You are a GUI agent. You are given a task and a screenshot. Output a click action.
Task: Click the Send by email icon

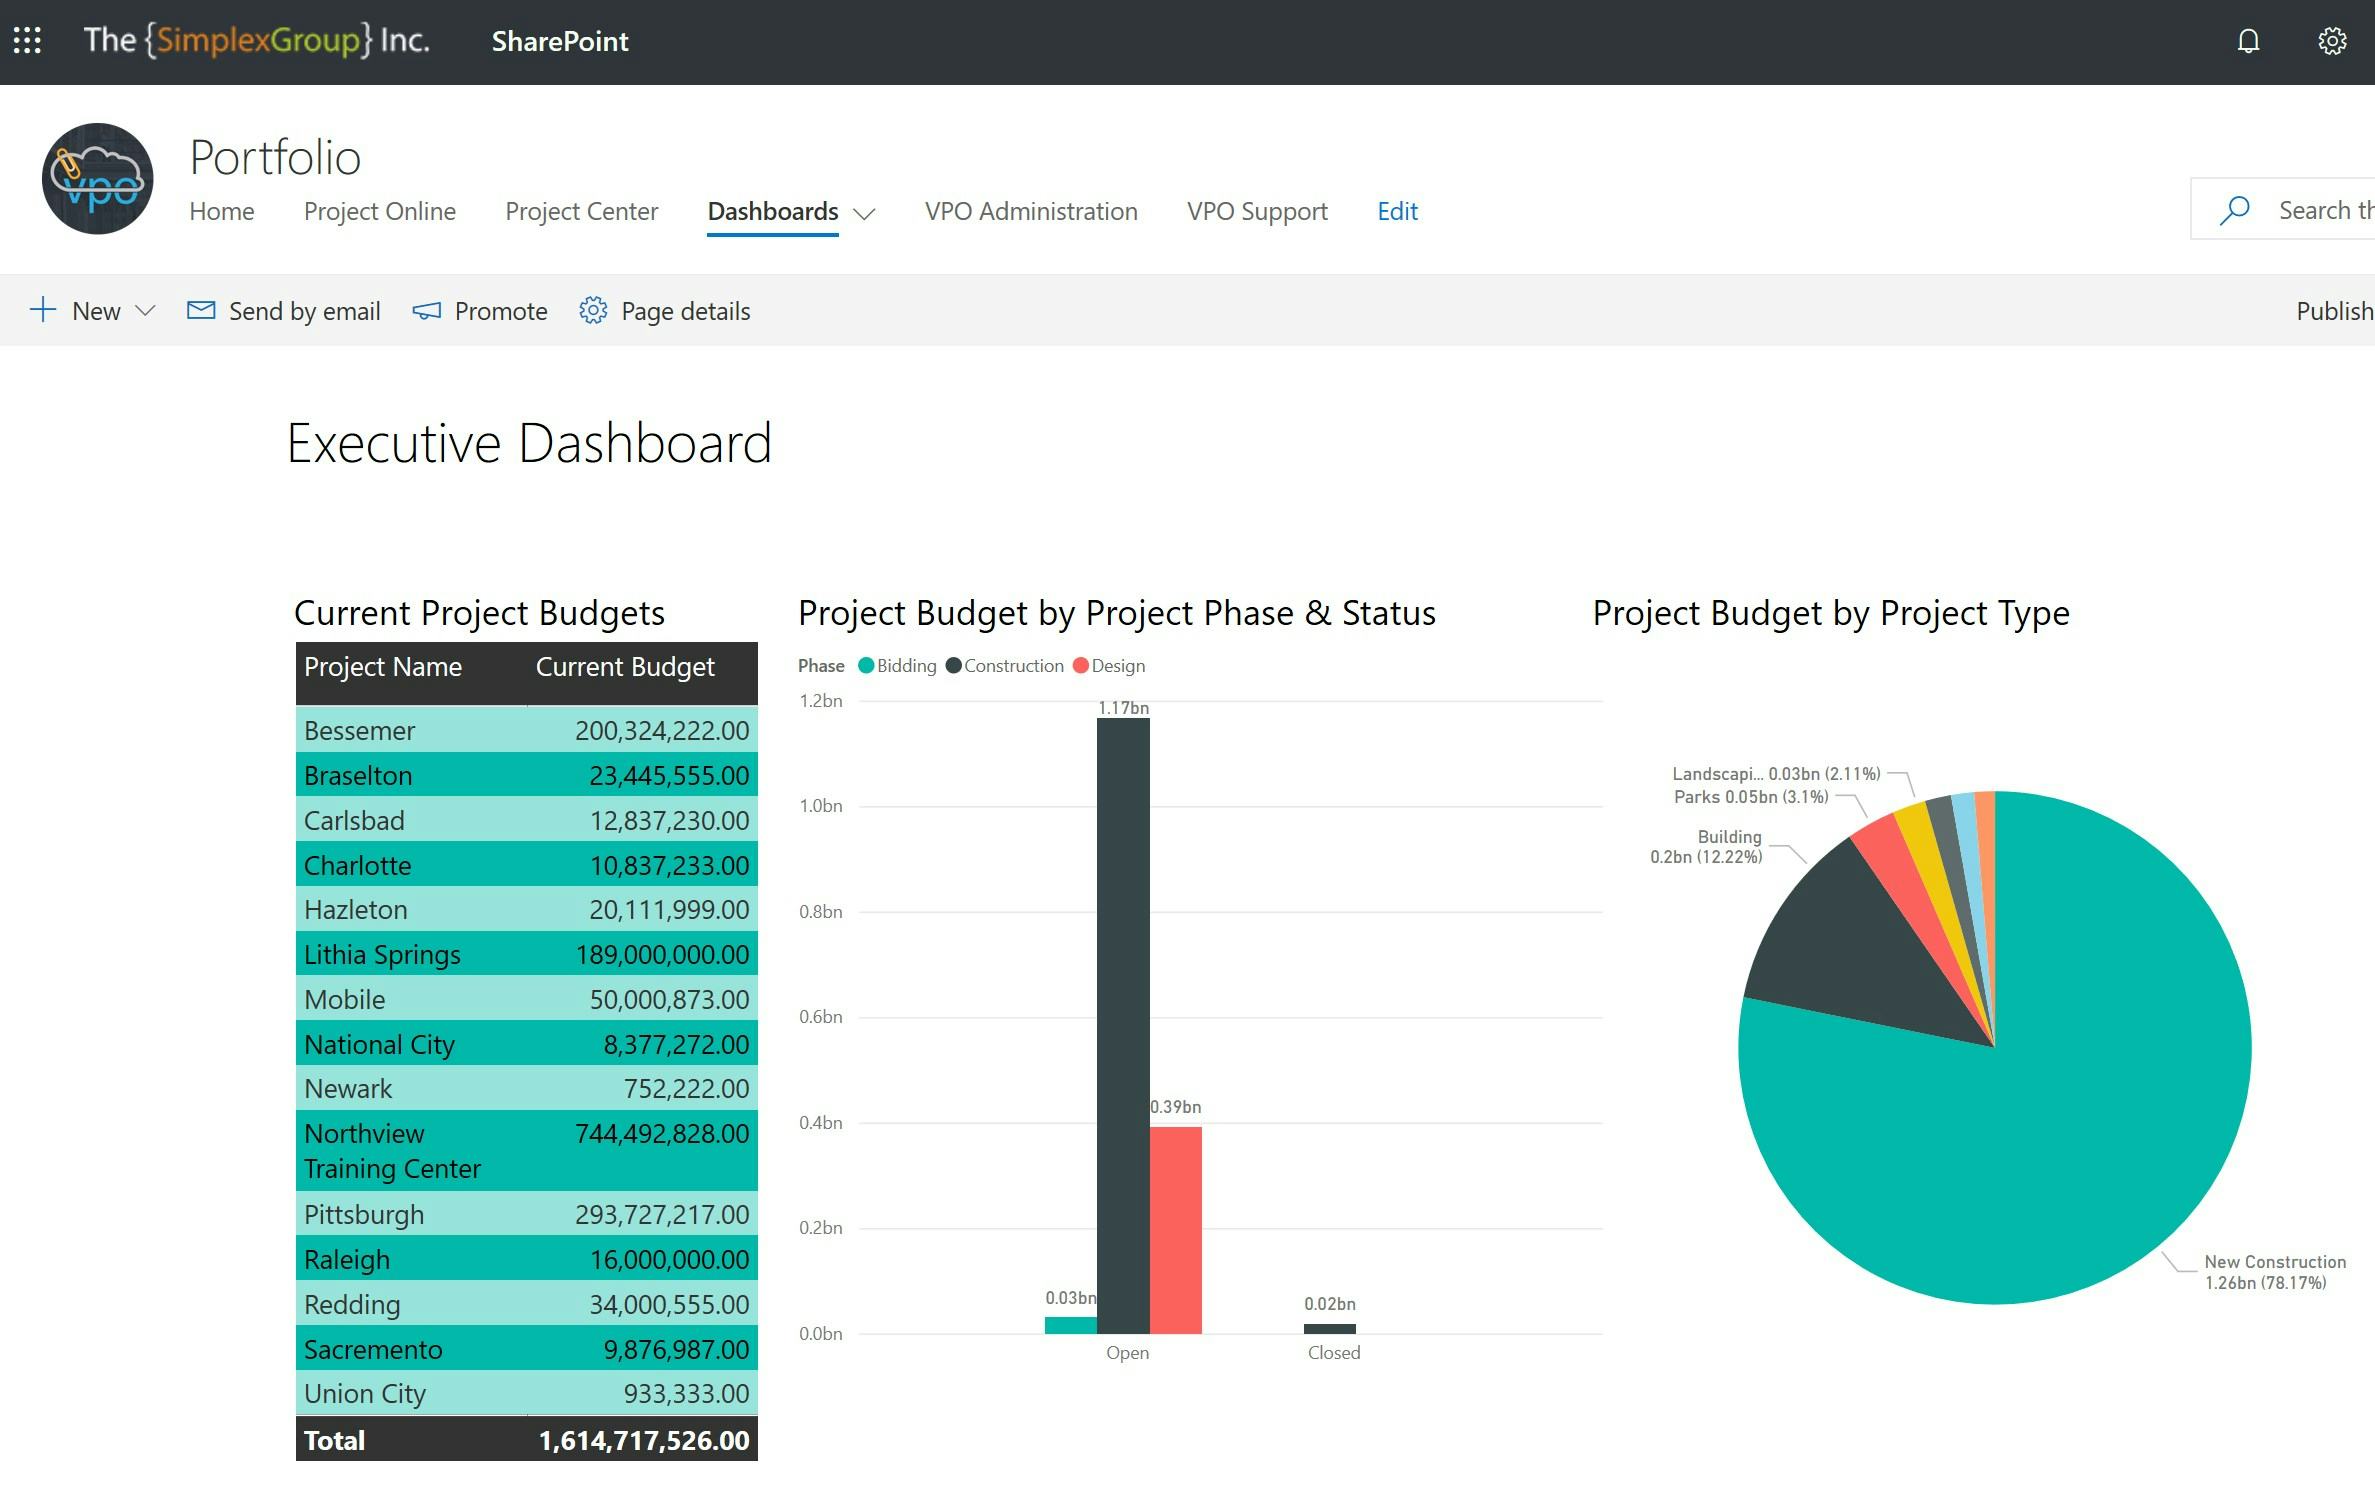click(x=199, y=311)
